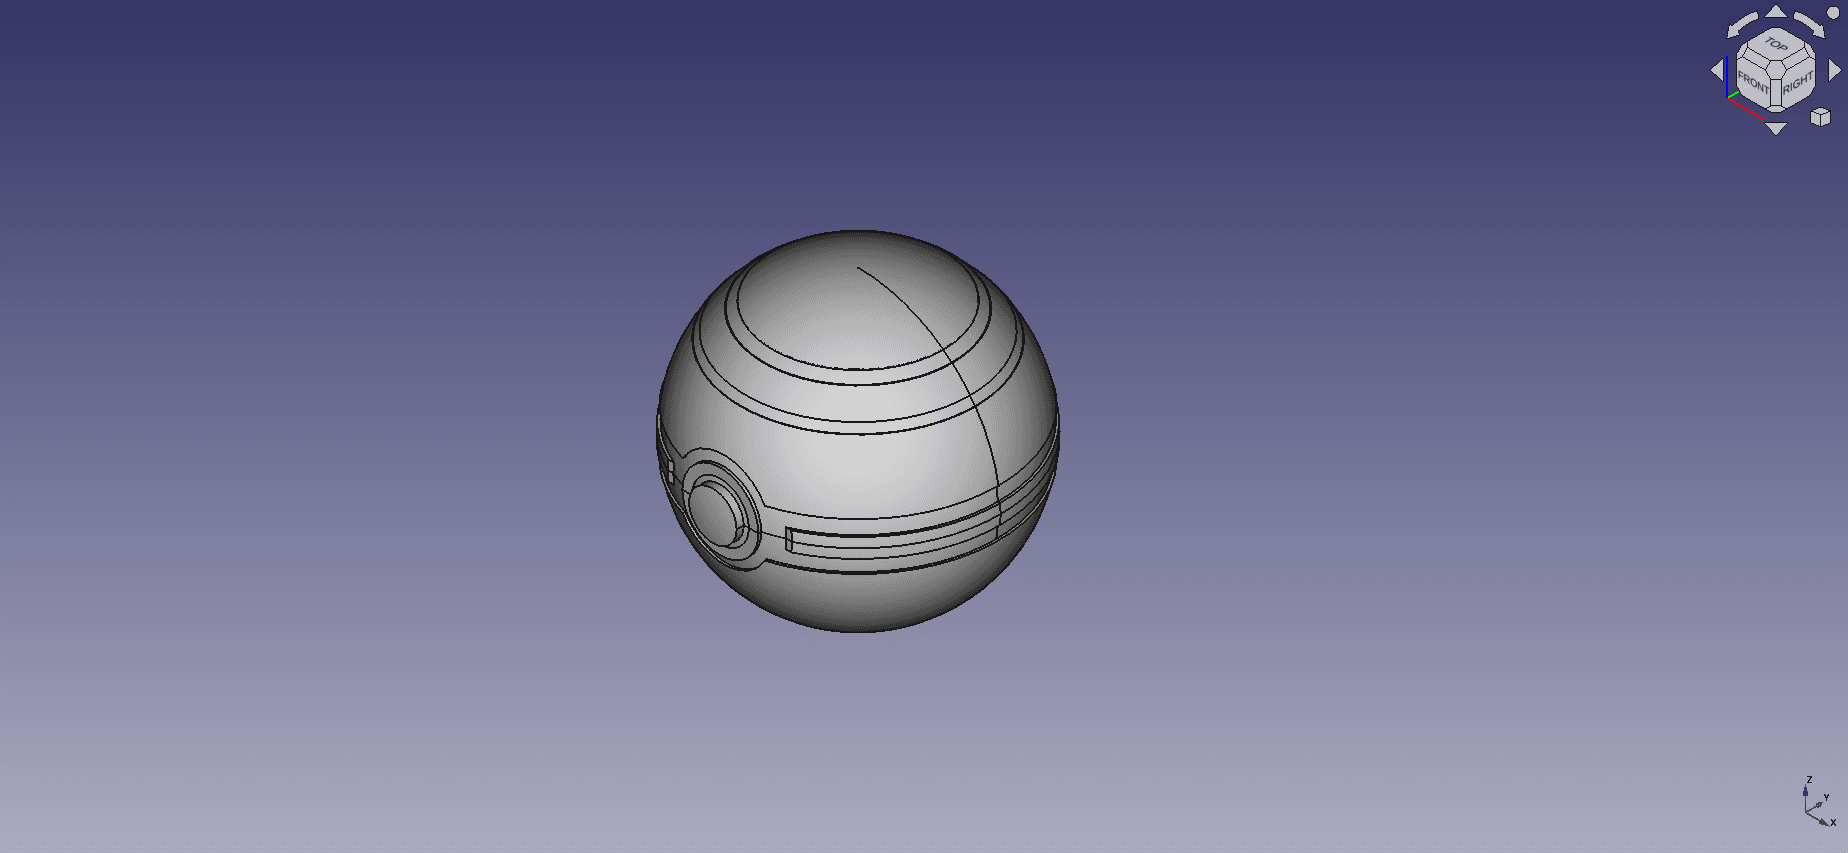Rotate view down with the bottom arrow
This screenshot has width=1848, height=853.
tap(1776, 128)
